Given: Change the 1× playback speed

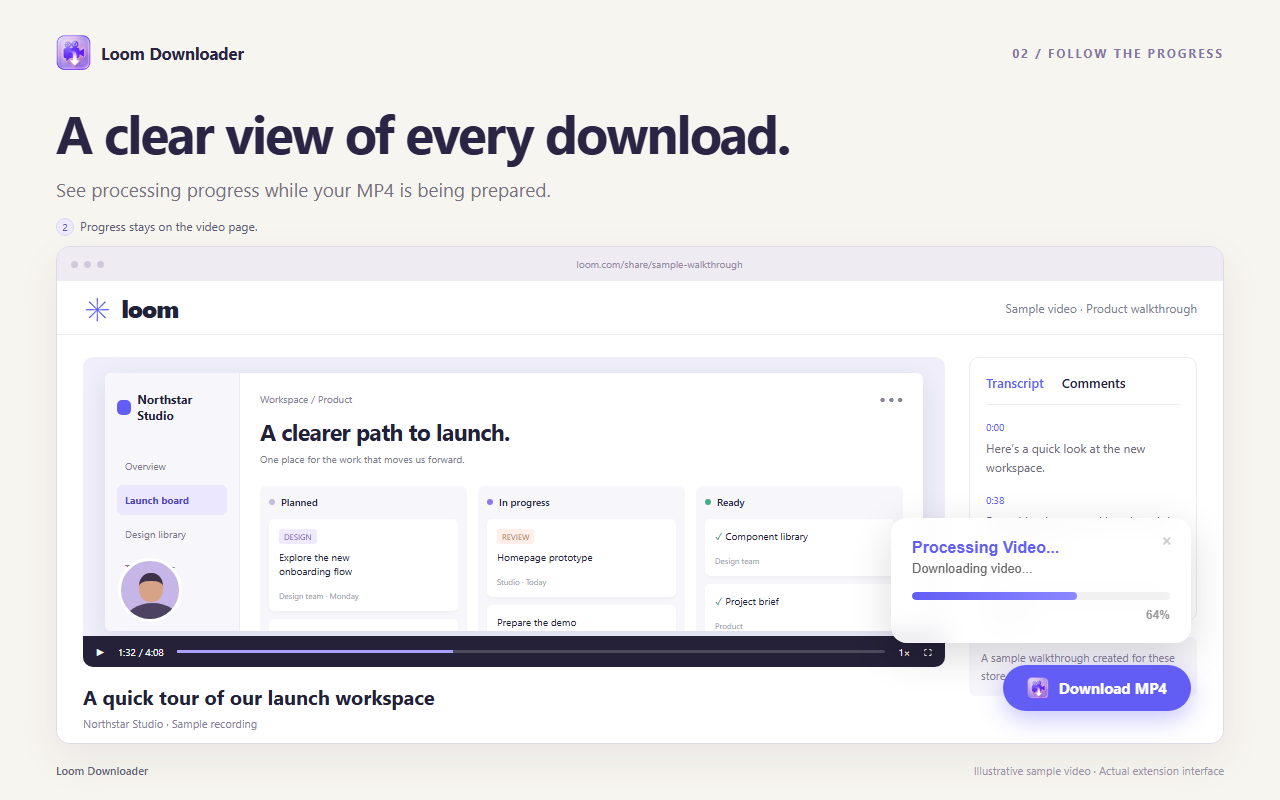Looking at the screenshot, I should [904, 652].
